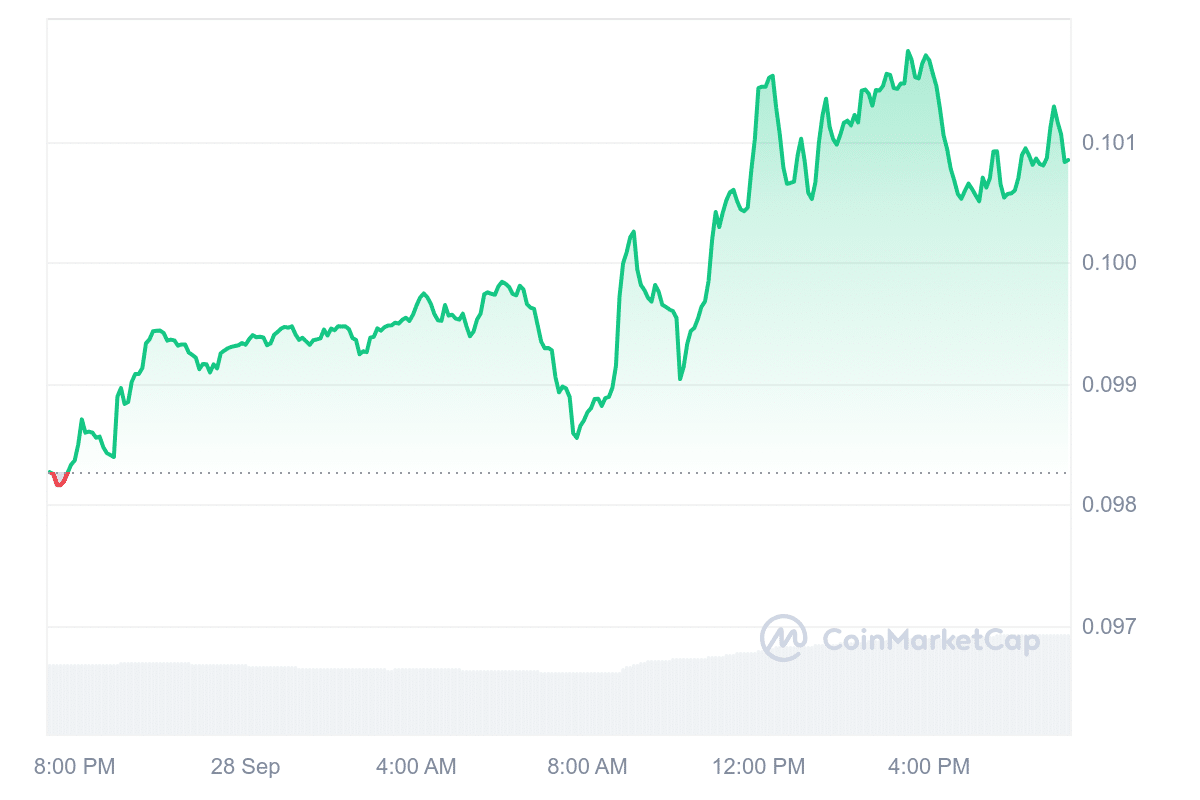Viewport: 1200px width, 800px height.
Task: Select the 8:00 AM time axis label
Action: click(587, 767)
